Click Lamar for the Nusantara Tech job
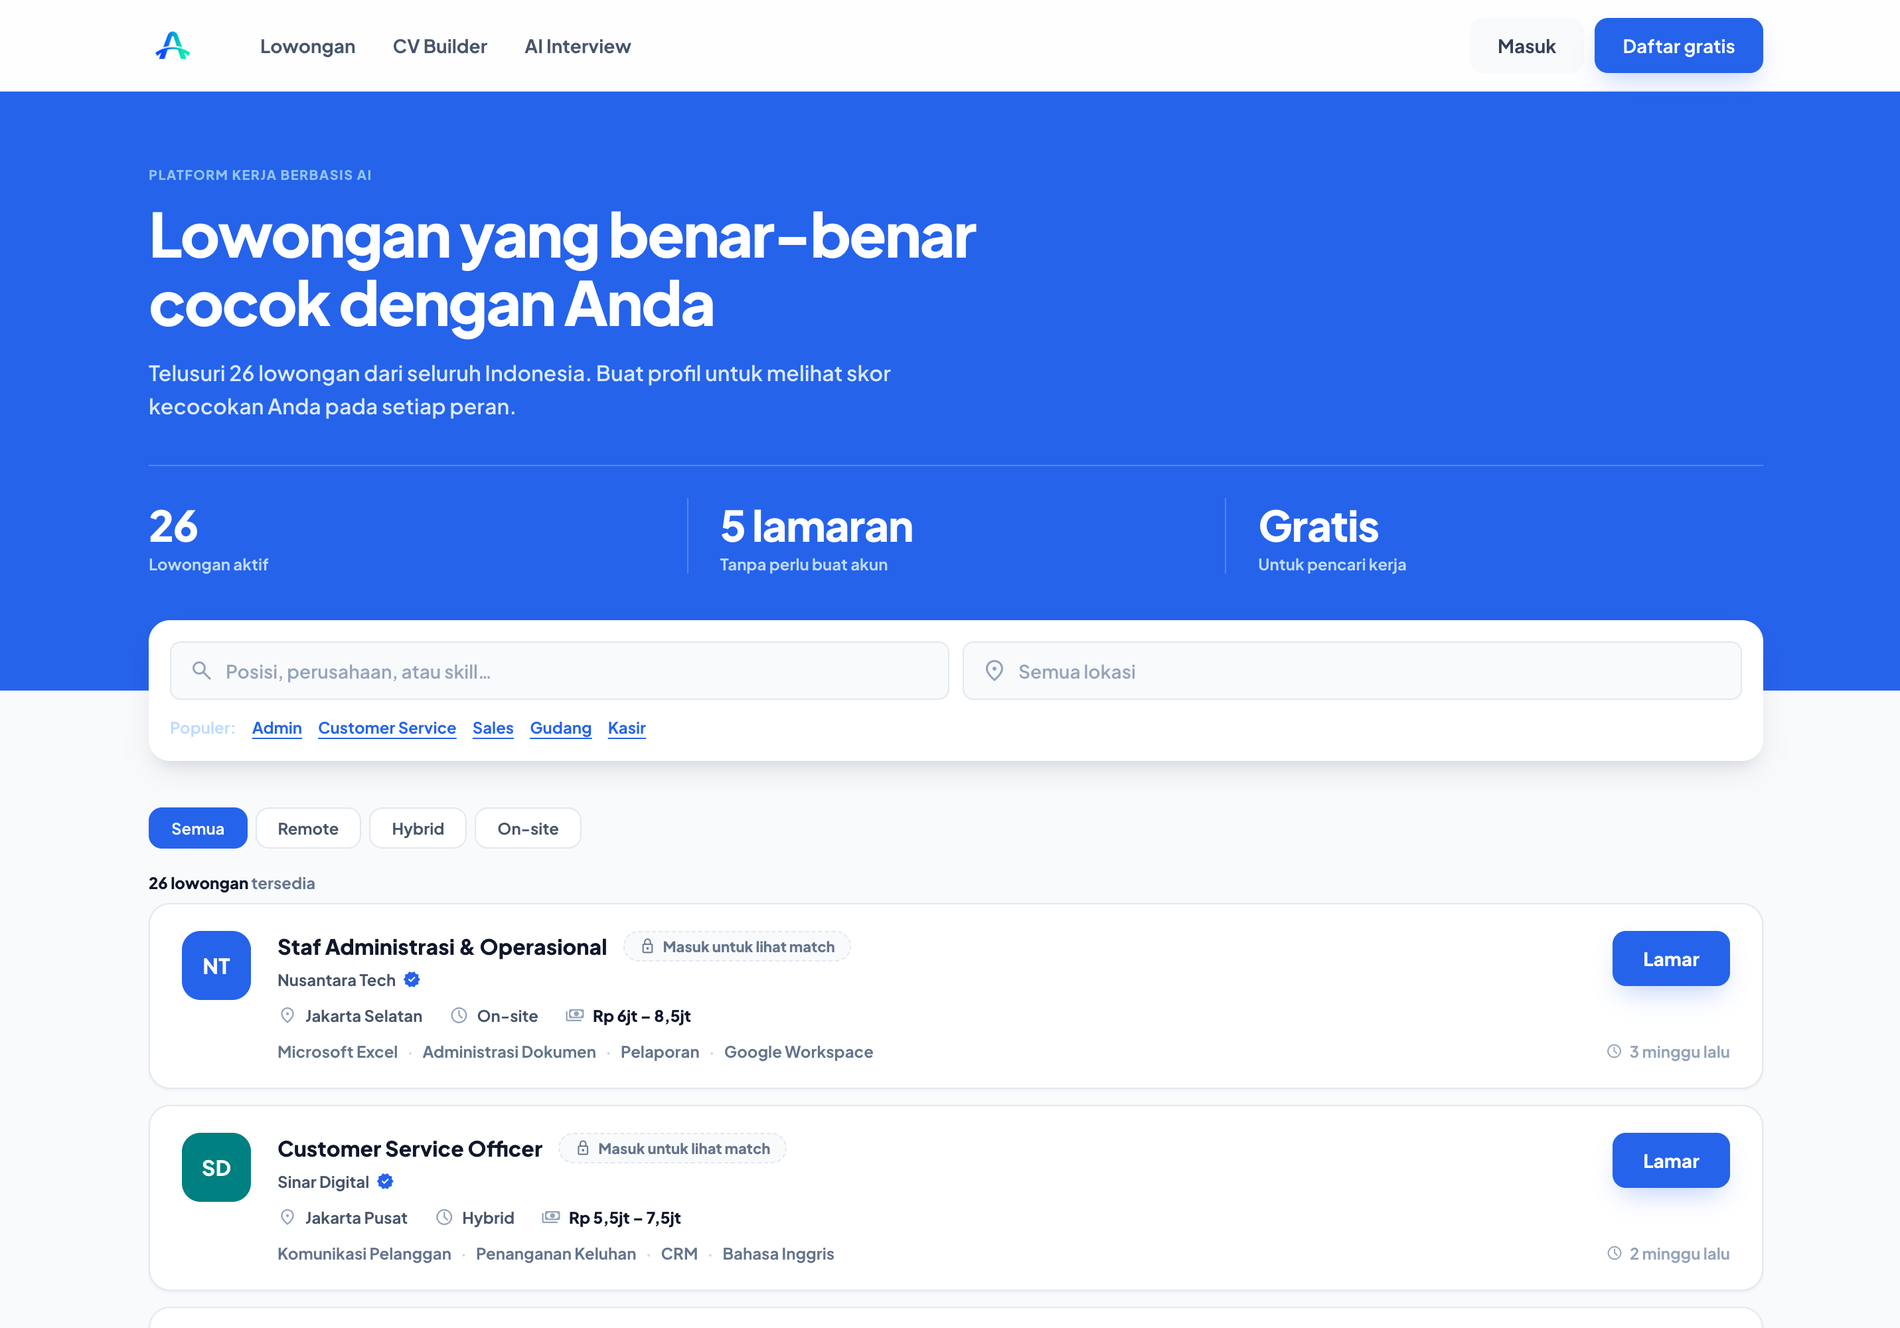The width and height of the screenshot is (1900, 1328). click(1671, 959)
